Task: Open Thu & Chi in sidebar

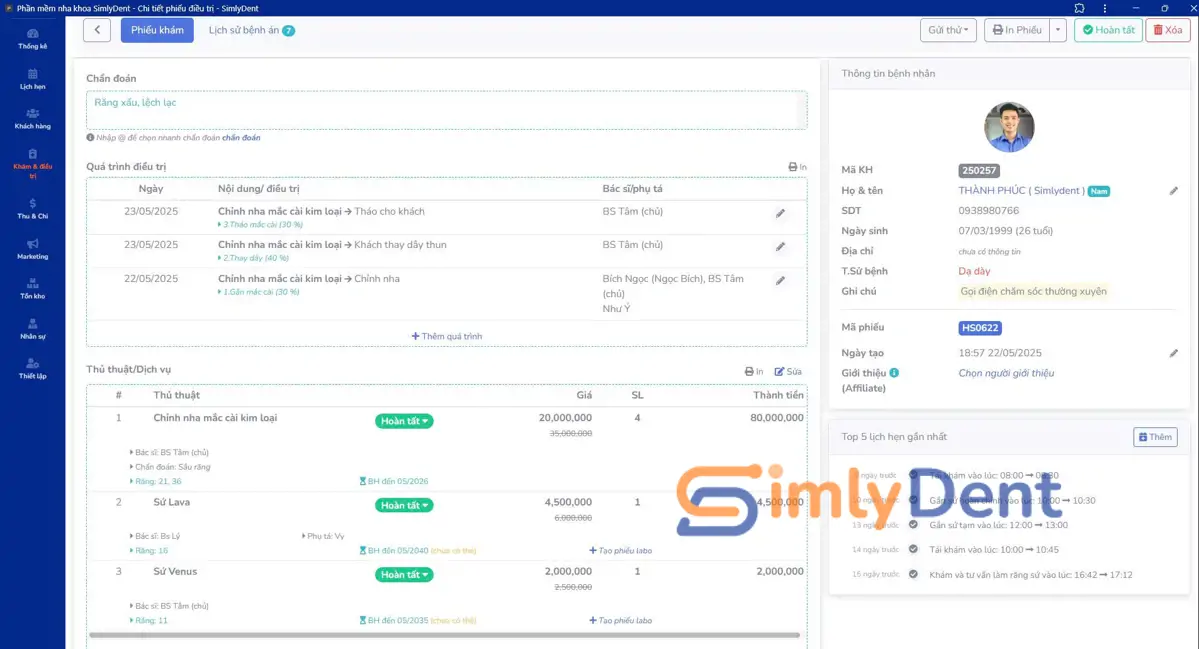Action: point(32,209)
